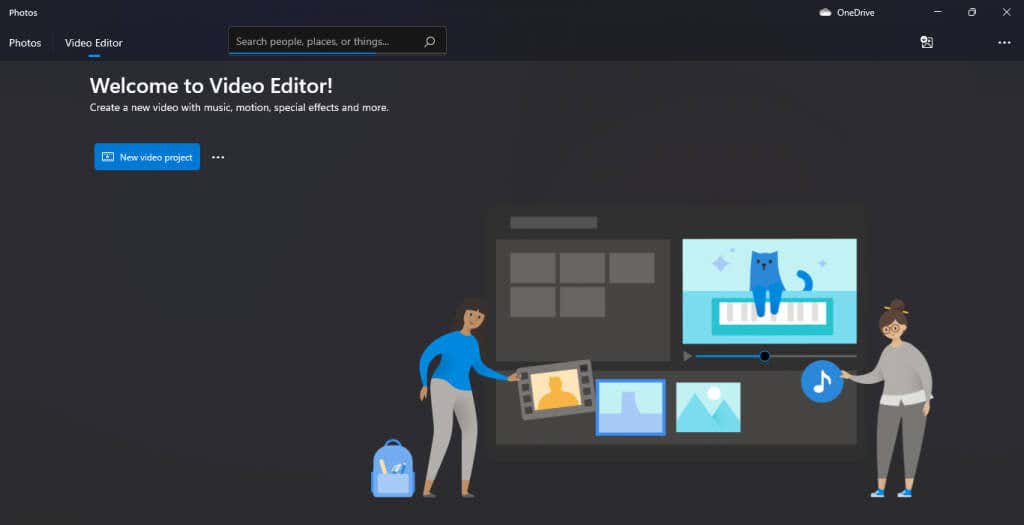
Task: Close the Photos app window
Action: pos(1006,12)
